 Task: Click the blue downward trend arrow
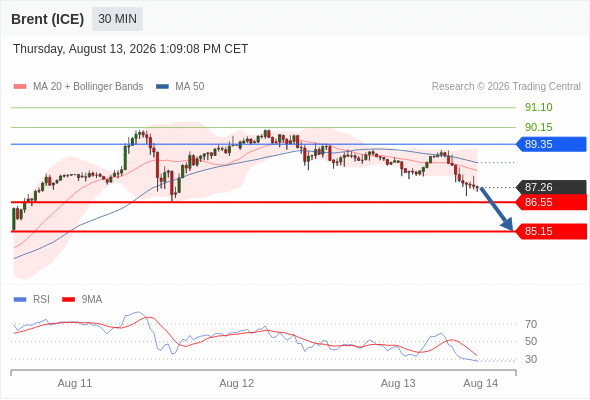[497, 209]
